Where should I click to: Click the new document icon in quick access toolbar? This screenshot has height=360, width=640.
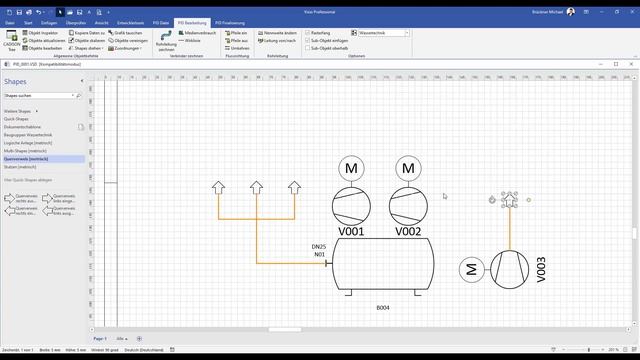point(9,12)
